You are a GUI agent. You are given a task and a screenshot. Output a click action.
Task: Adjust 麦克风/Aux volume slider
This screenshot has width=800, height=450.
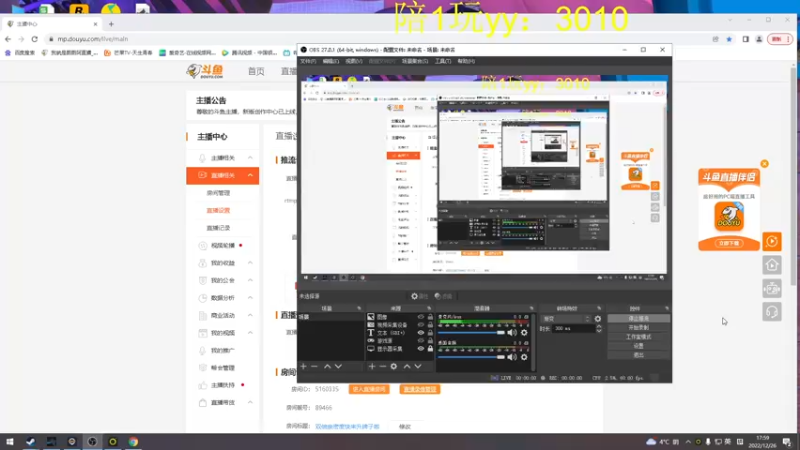(471, 333)
